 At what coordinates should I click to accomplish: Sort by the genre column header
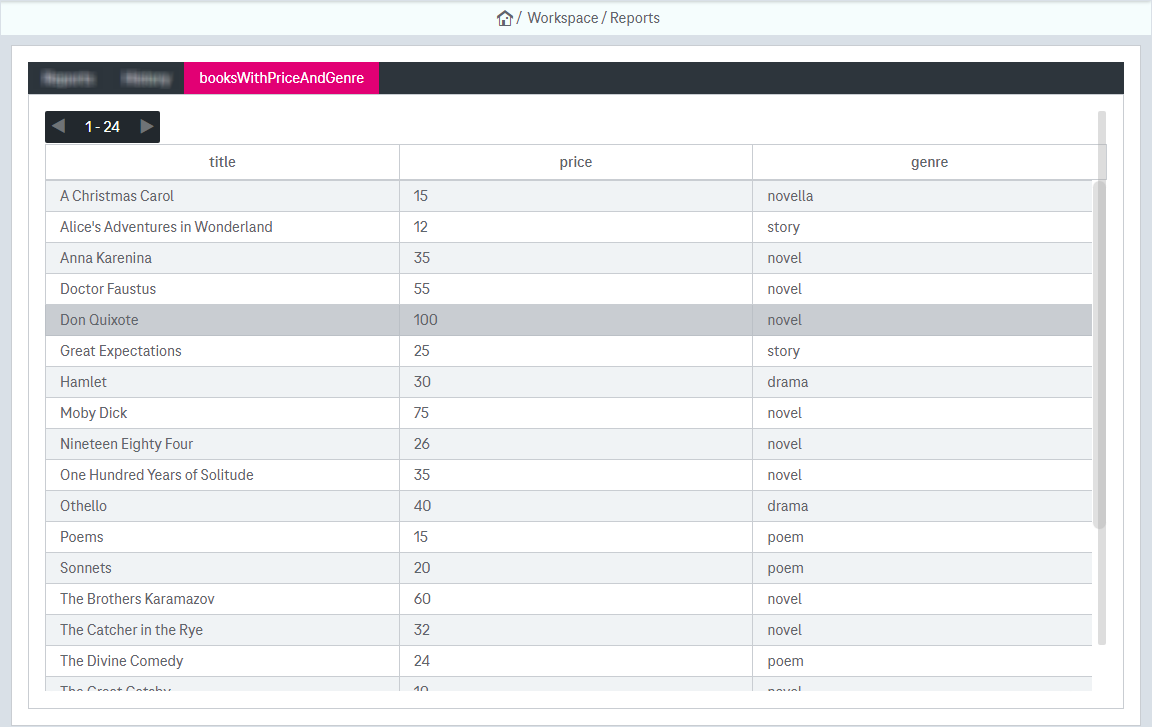(x=929, y=162)
